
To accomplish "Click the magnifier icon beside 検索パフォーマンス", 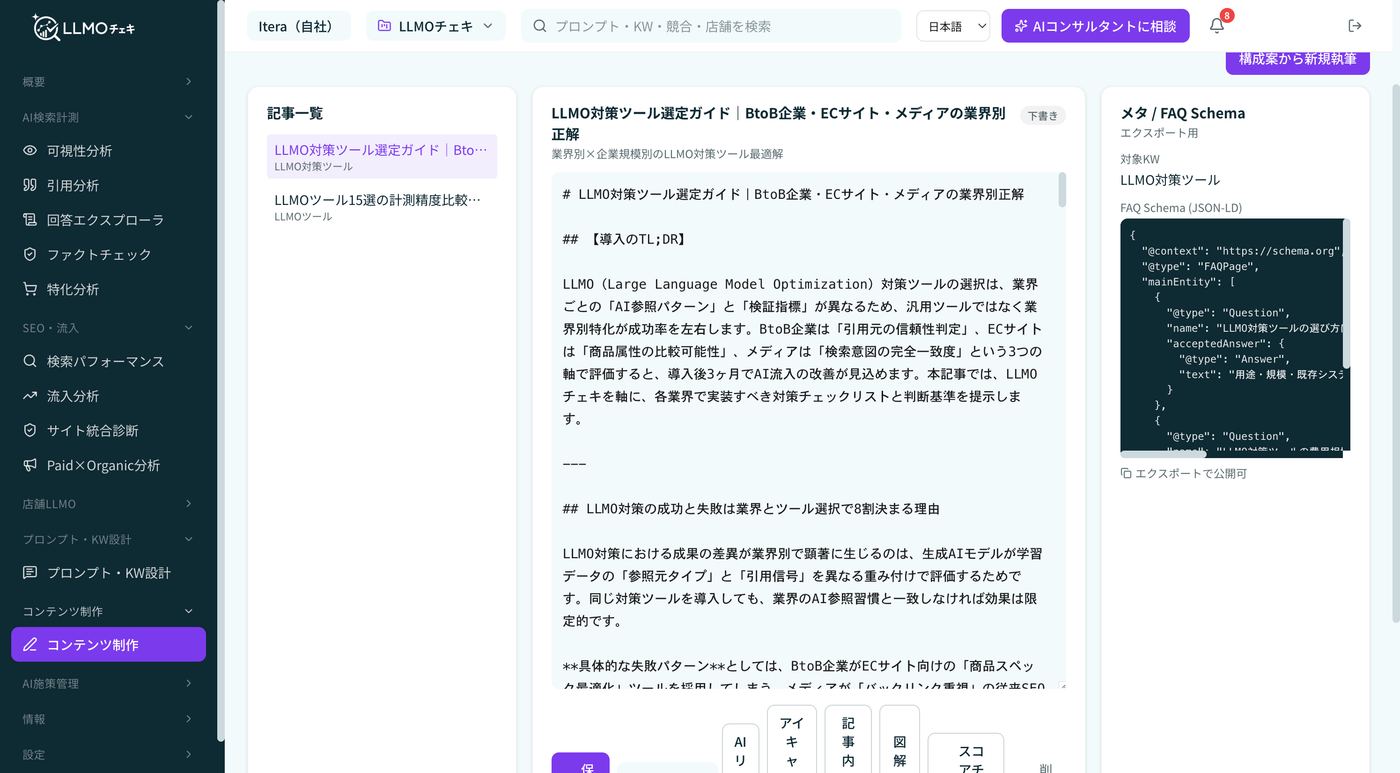I will pyautogui.click(x=30, y=361).
